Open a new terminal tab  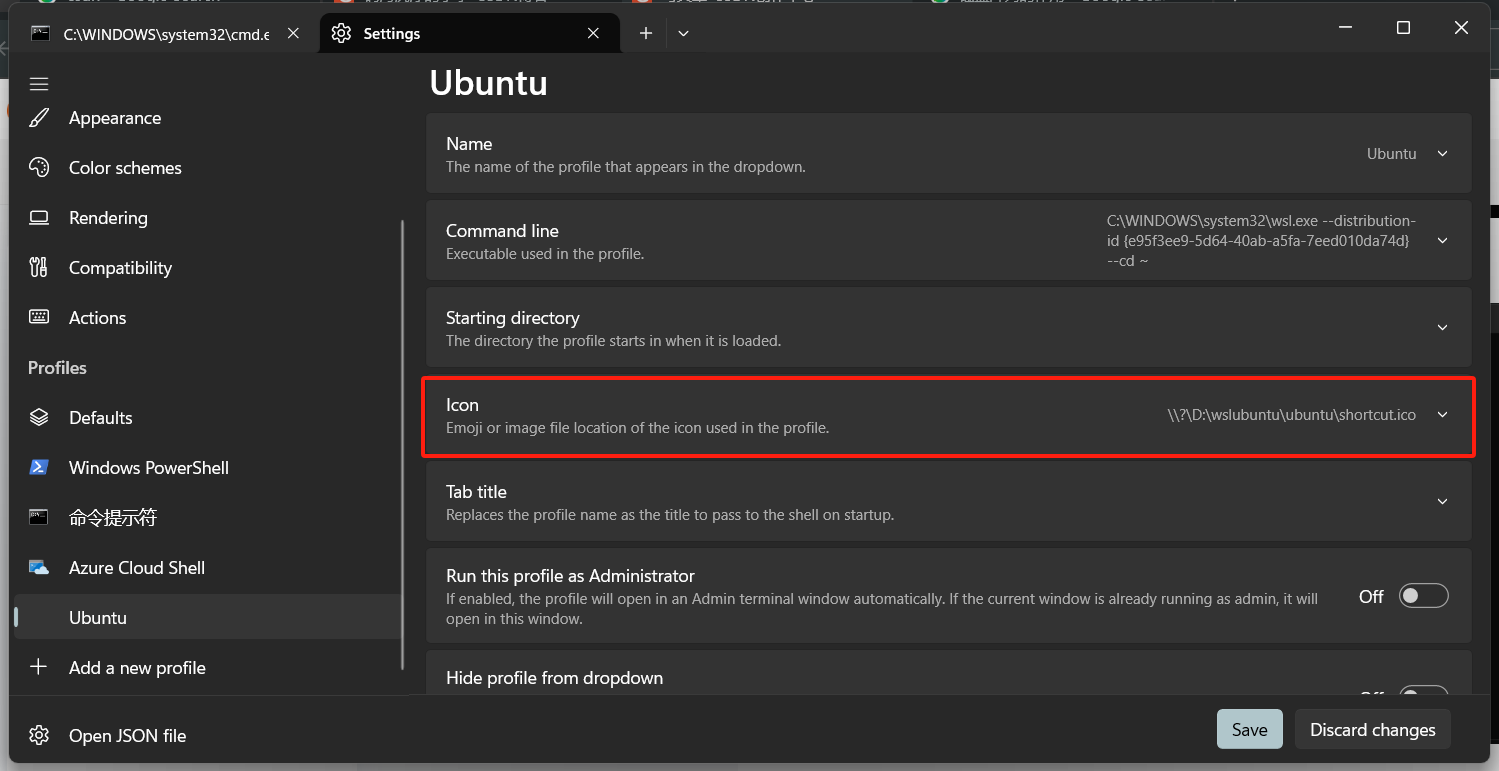click(645, 33)
